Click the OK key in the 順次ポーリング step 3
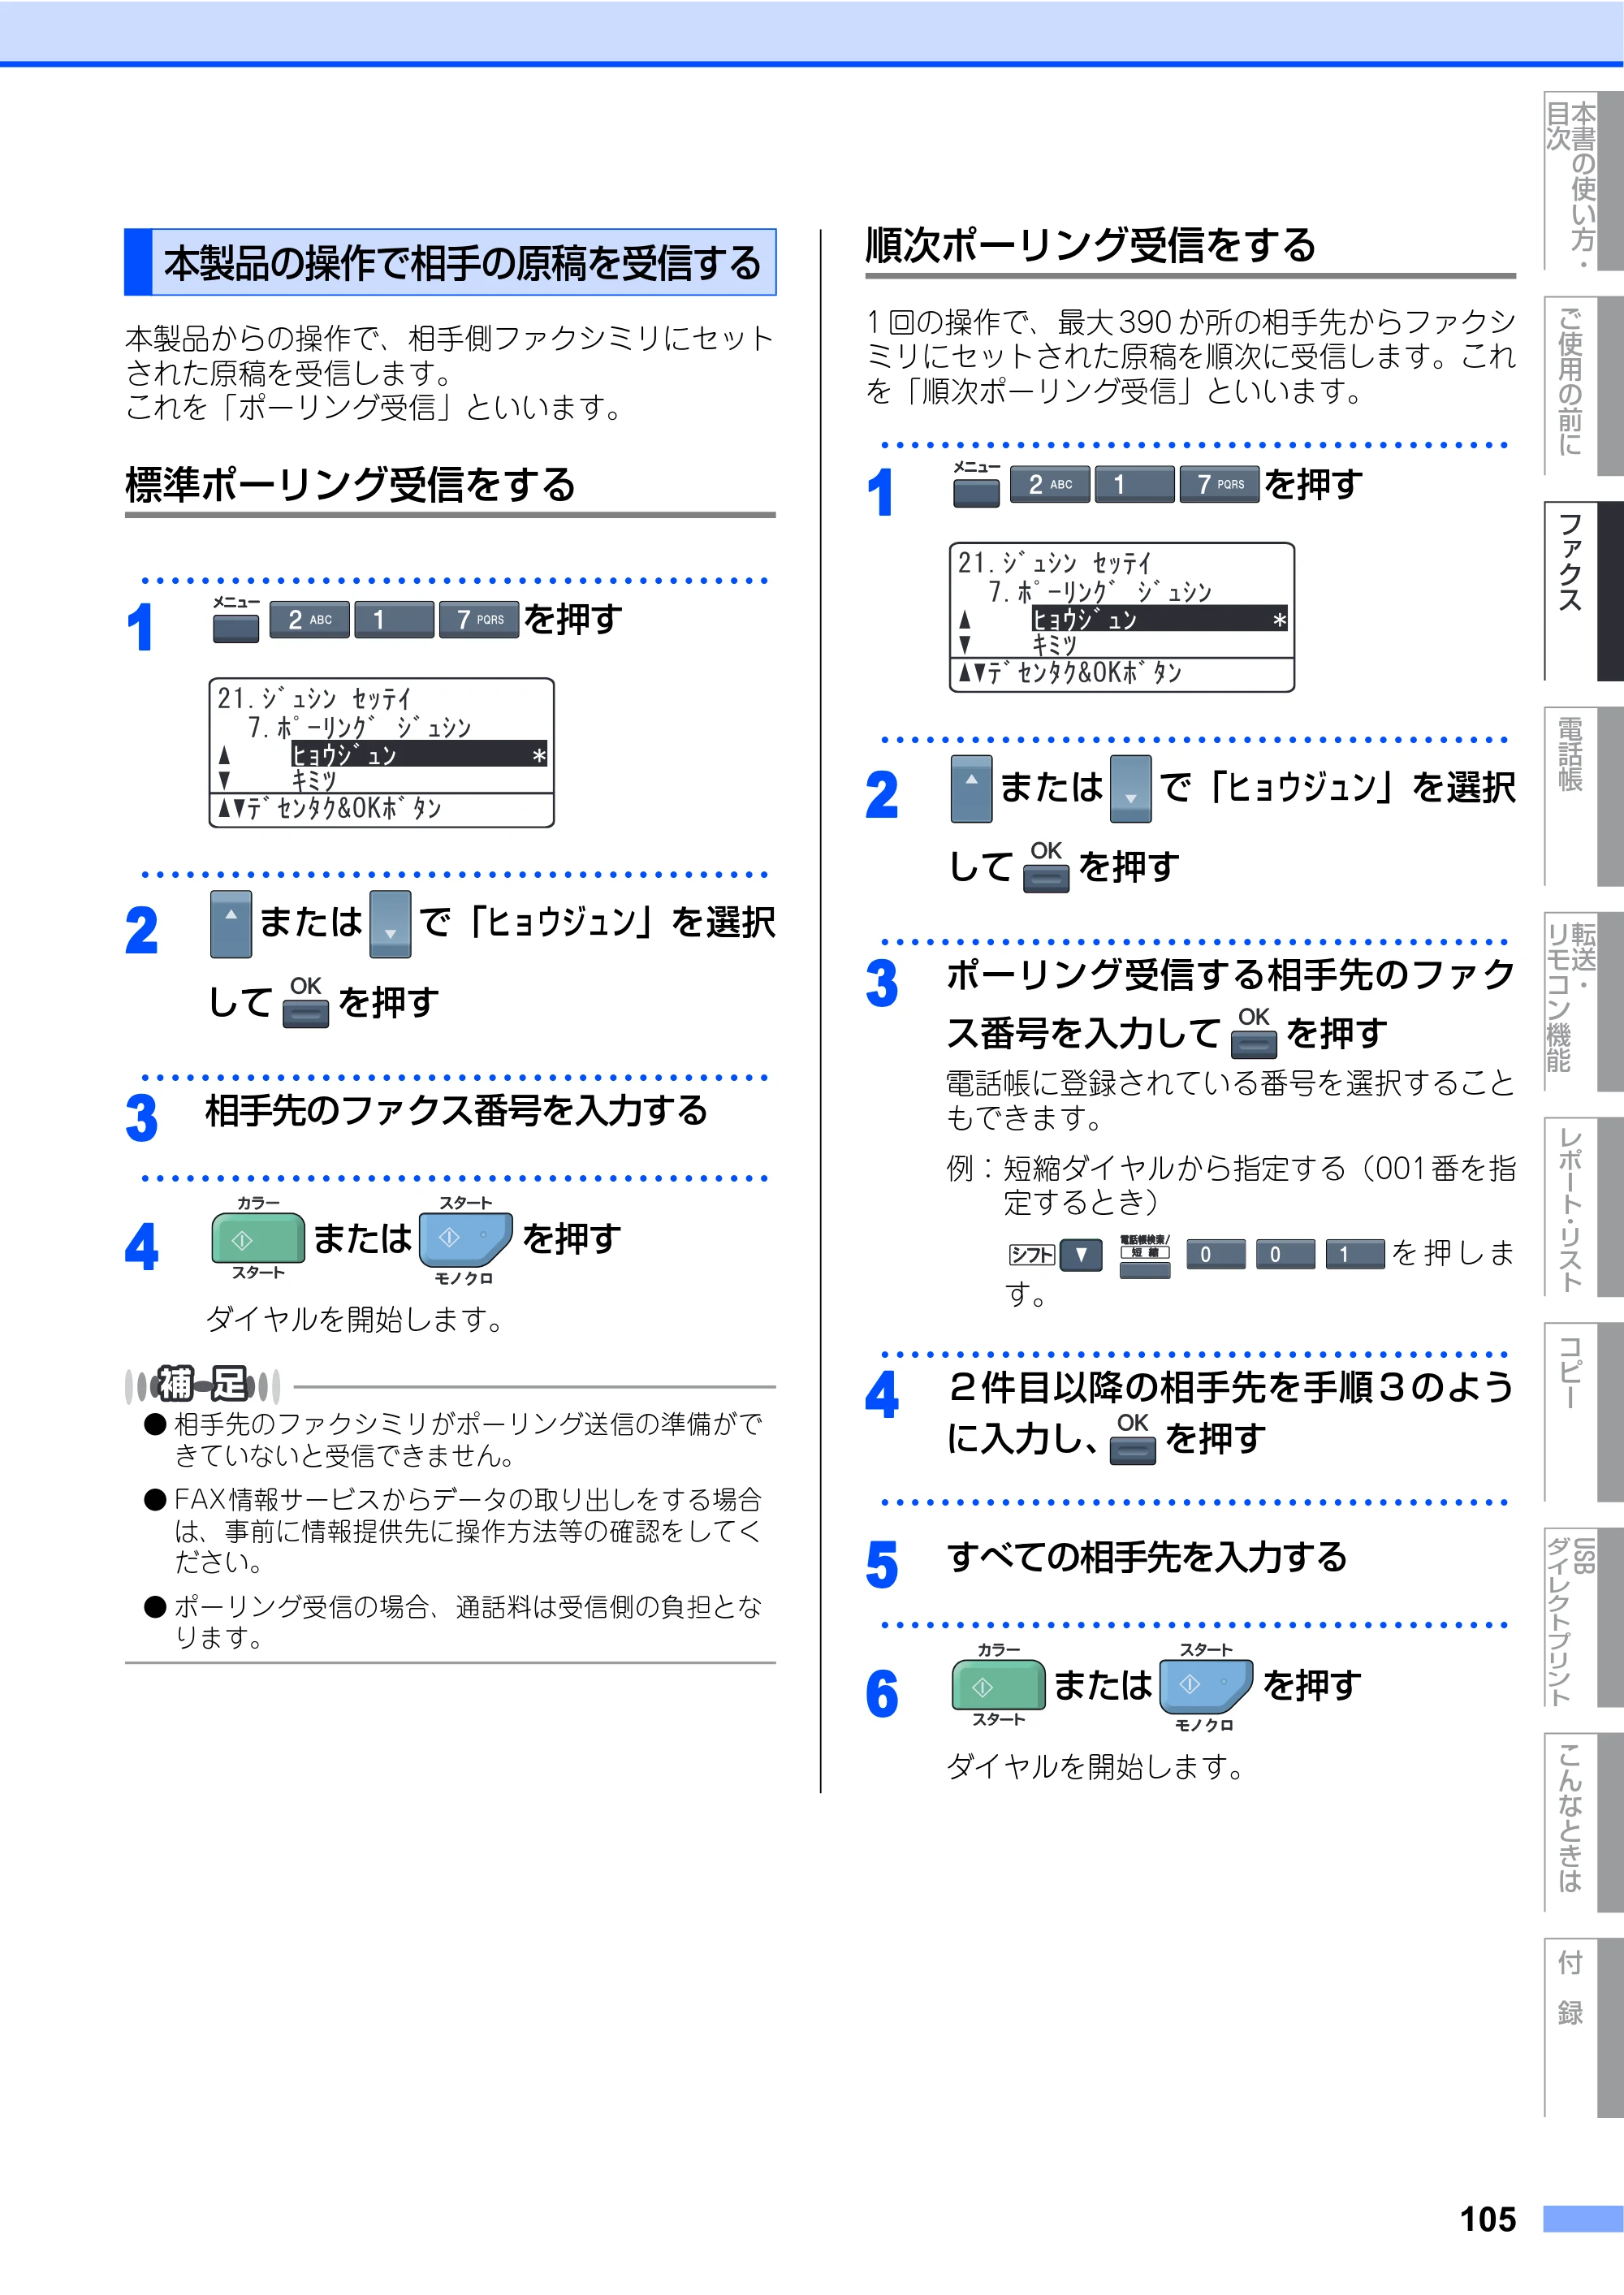The height and width of the screenshot is (2295, 1624). pos(1254,1044)
